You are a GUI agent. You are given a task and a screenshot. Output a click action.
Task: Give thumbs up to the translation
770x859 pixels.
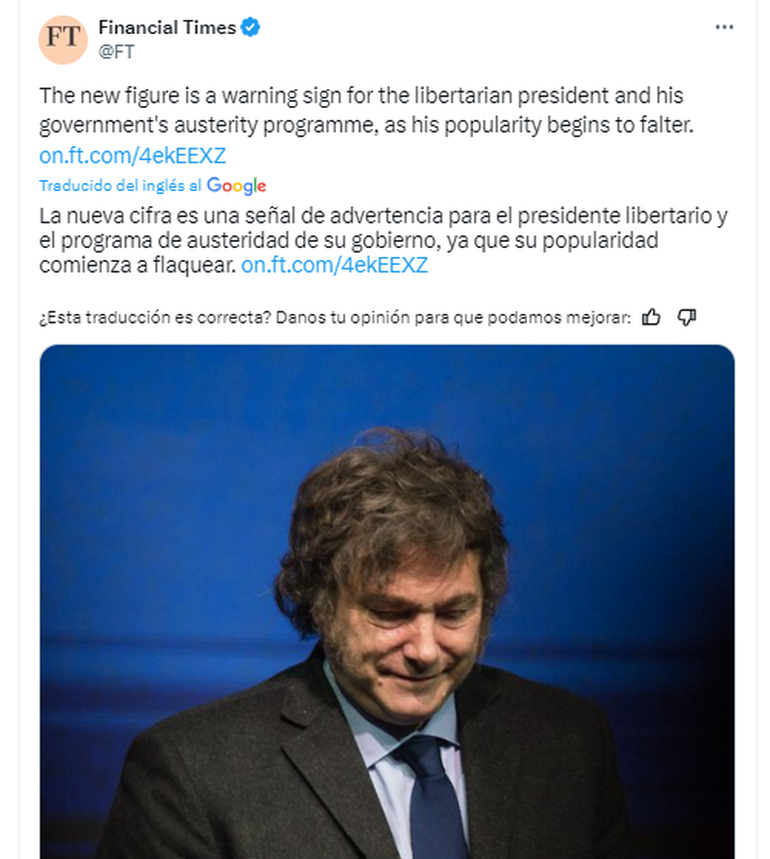(651, 318)
